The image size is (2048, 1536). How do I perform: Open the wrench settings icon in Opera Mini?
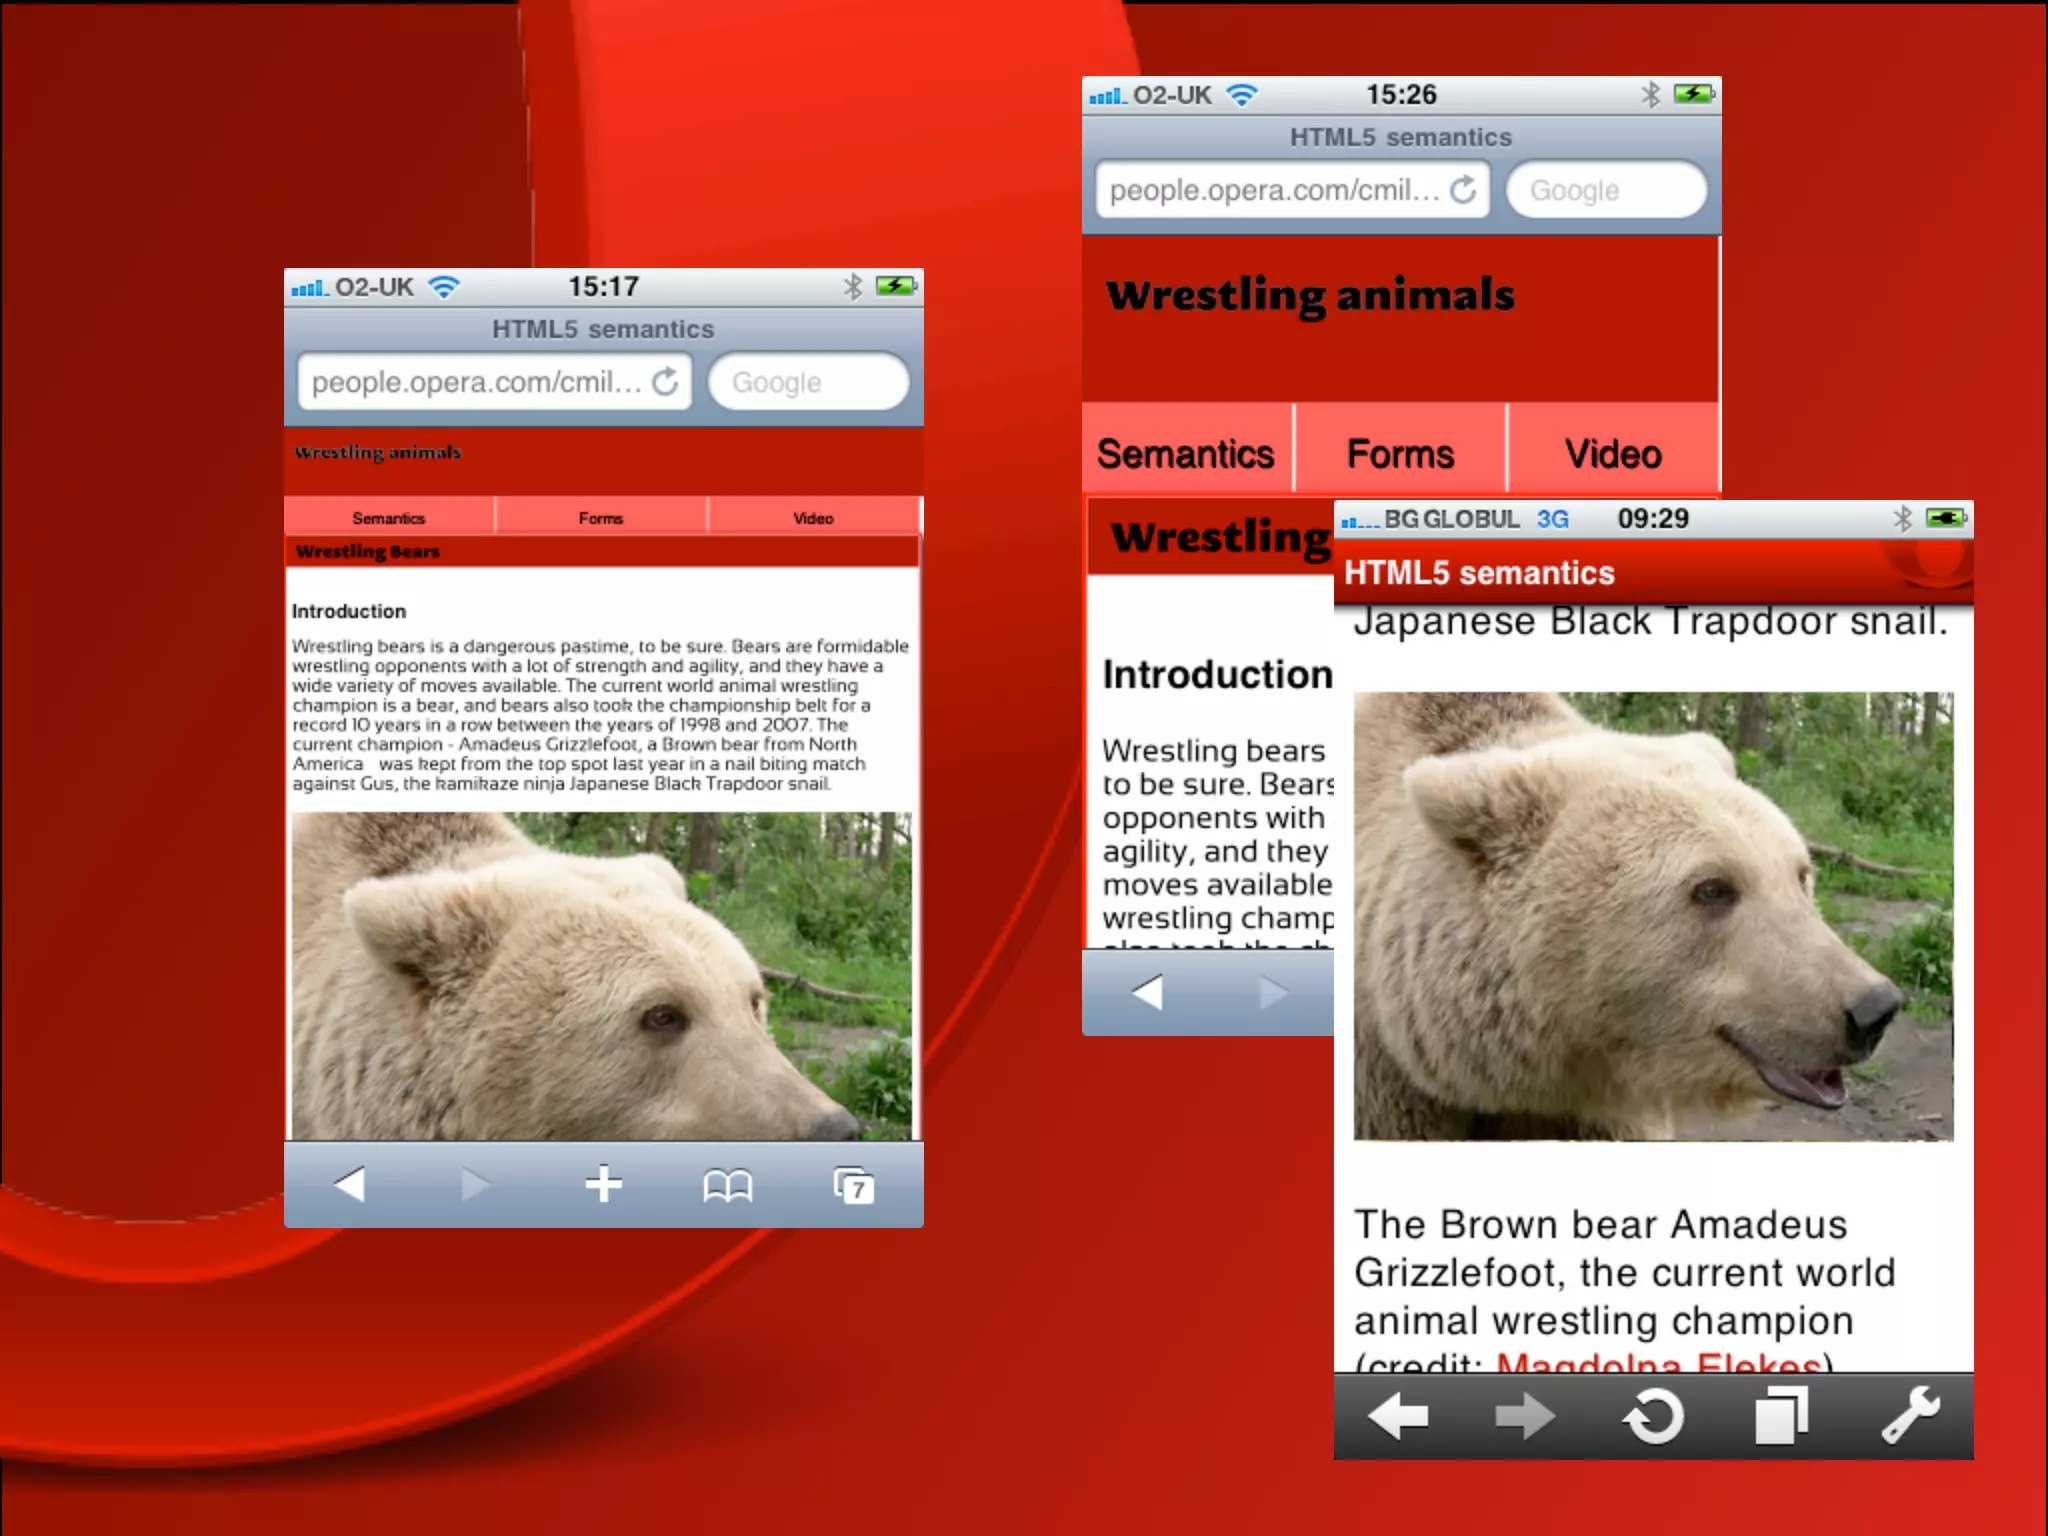(1910, 1415)
